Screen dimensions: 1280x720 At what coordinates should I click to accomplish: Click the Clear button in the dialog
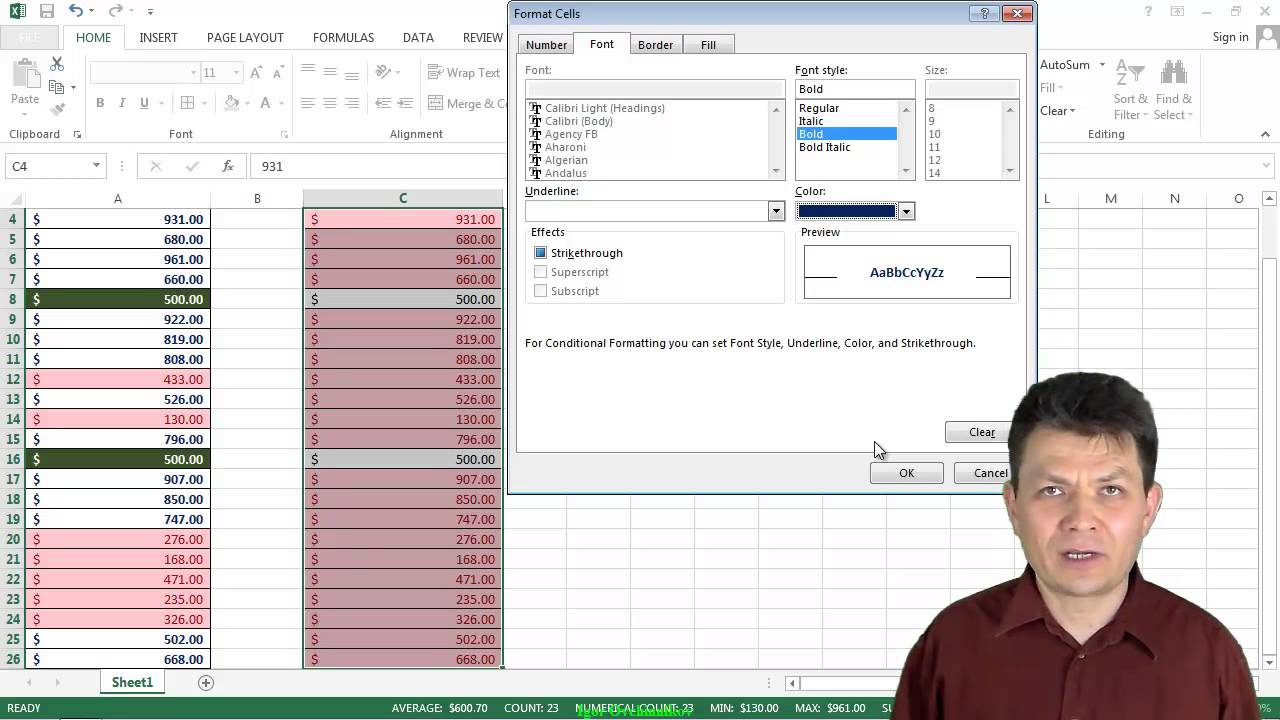coord(981,432)
